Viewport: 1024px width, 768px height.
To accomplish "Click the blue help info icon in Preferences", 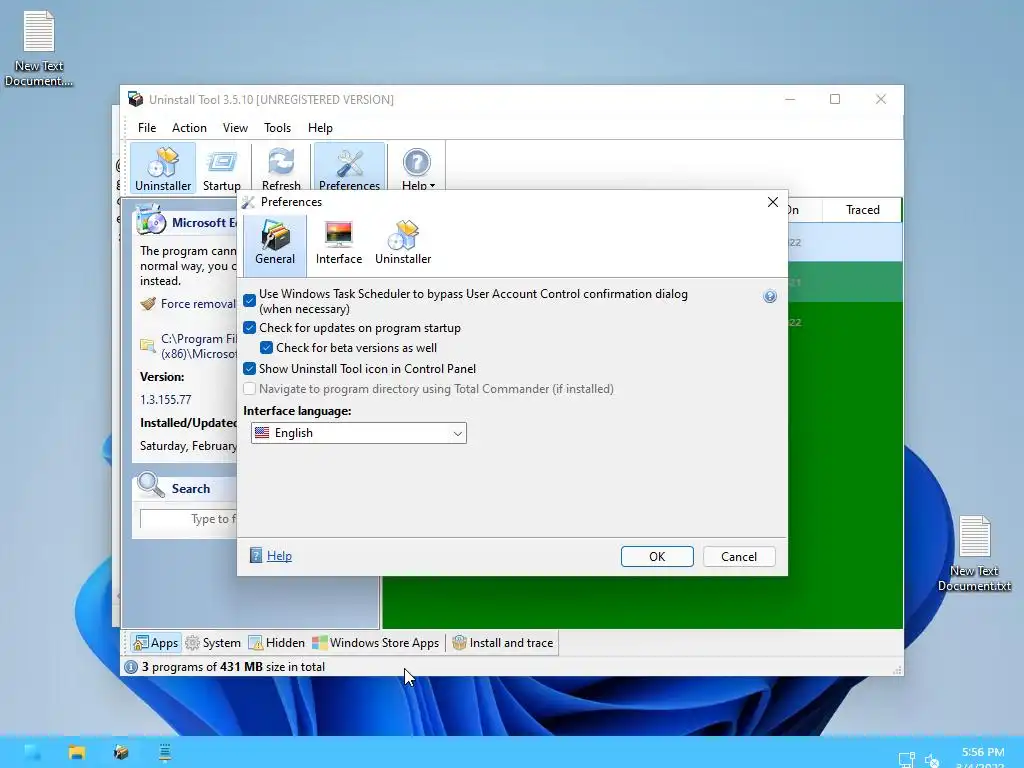I will coord(770,296).
